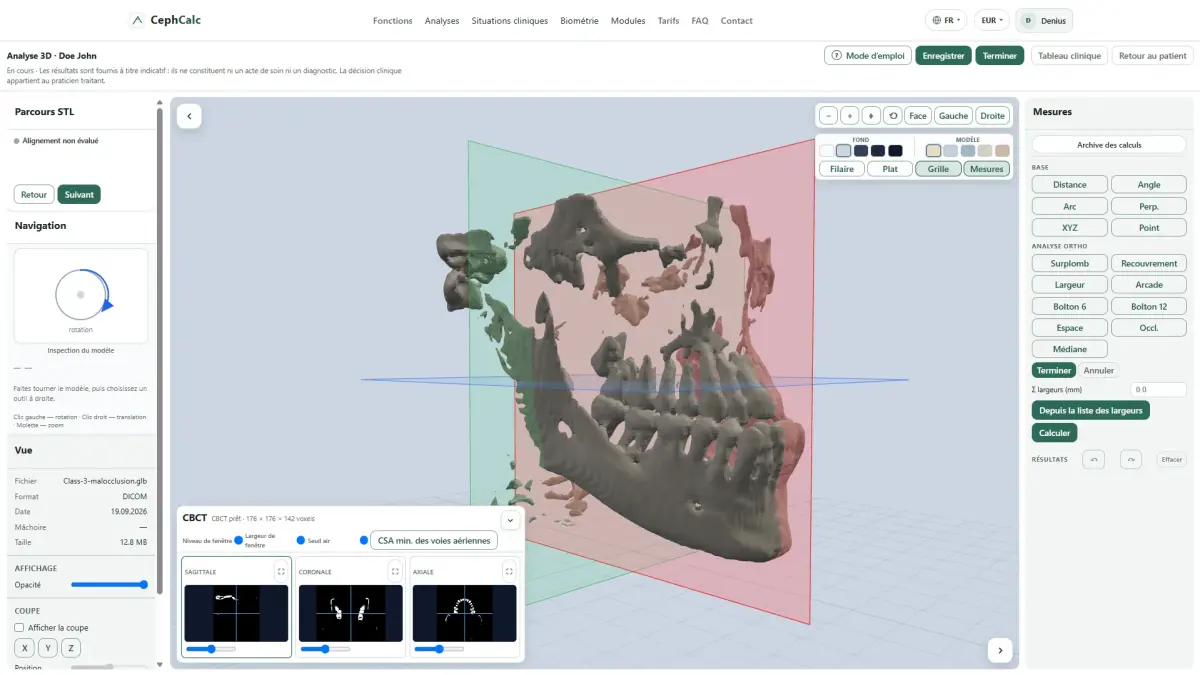Open the FR language dropdown

pyautogui.click(x=946, y=20)
